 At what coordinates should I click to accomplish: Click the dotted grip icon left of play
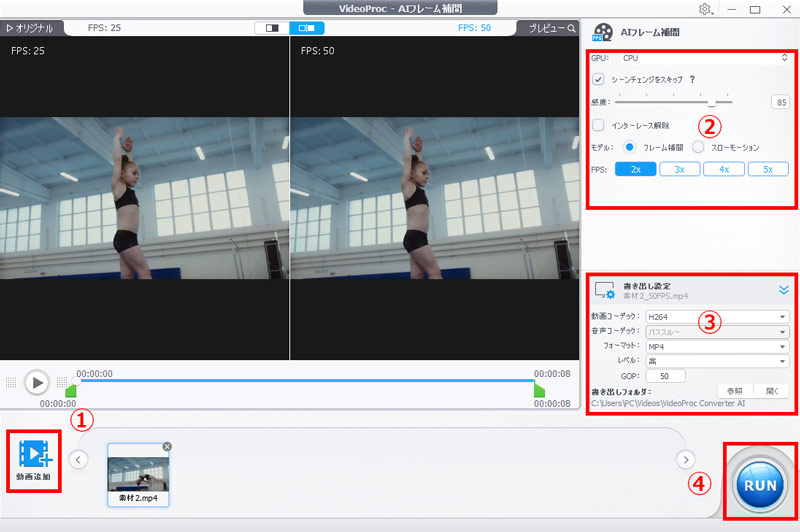pos(11,382)
